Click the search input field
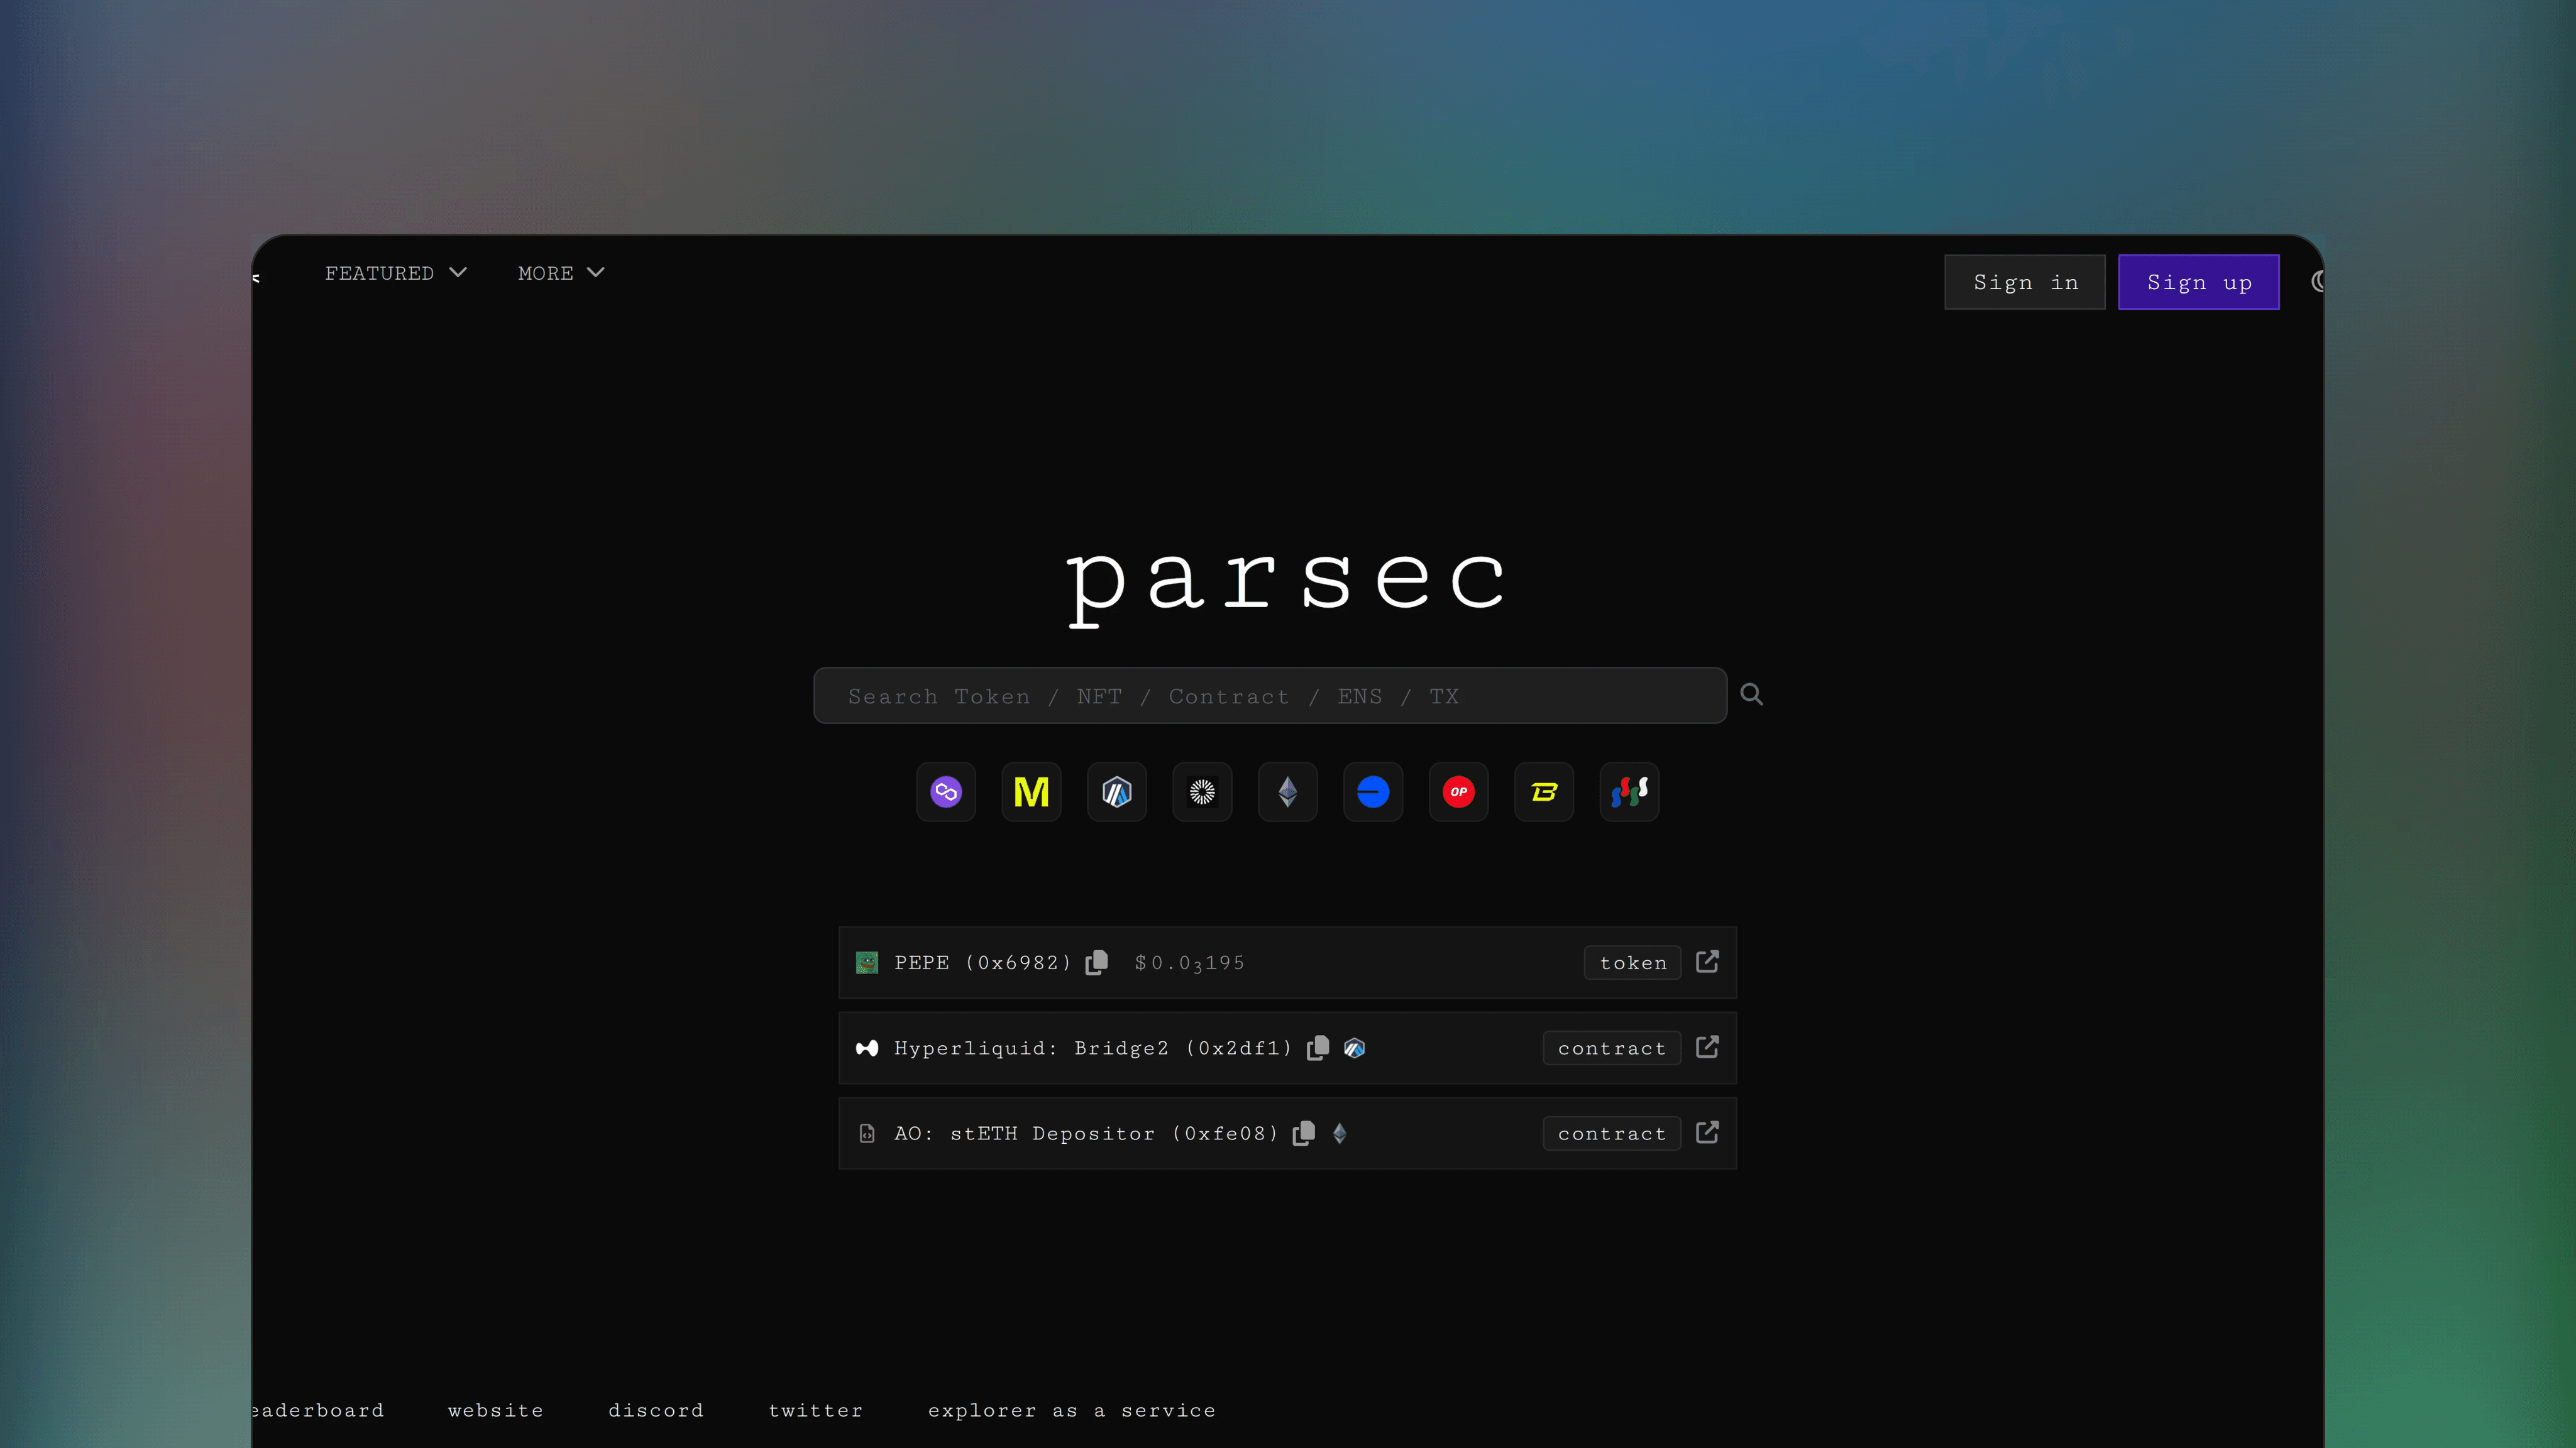 point(1270,695)
